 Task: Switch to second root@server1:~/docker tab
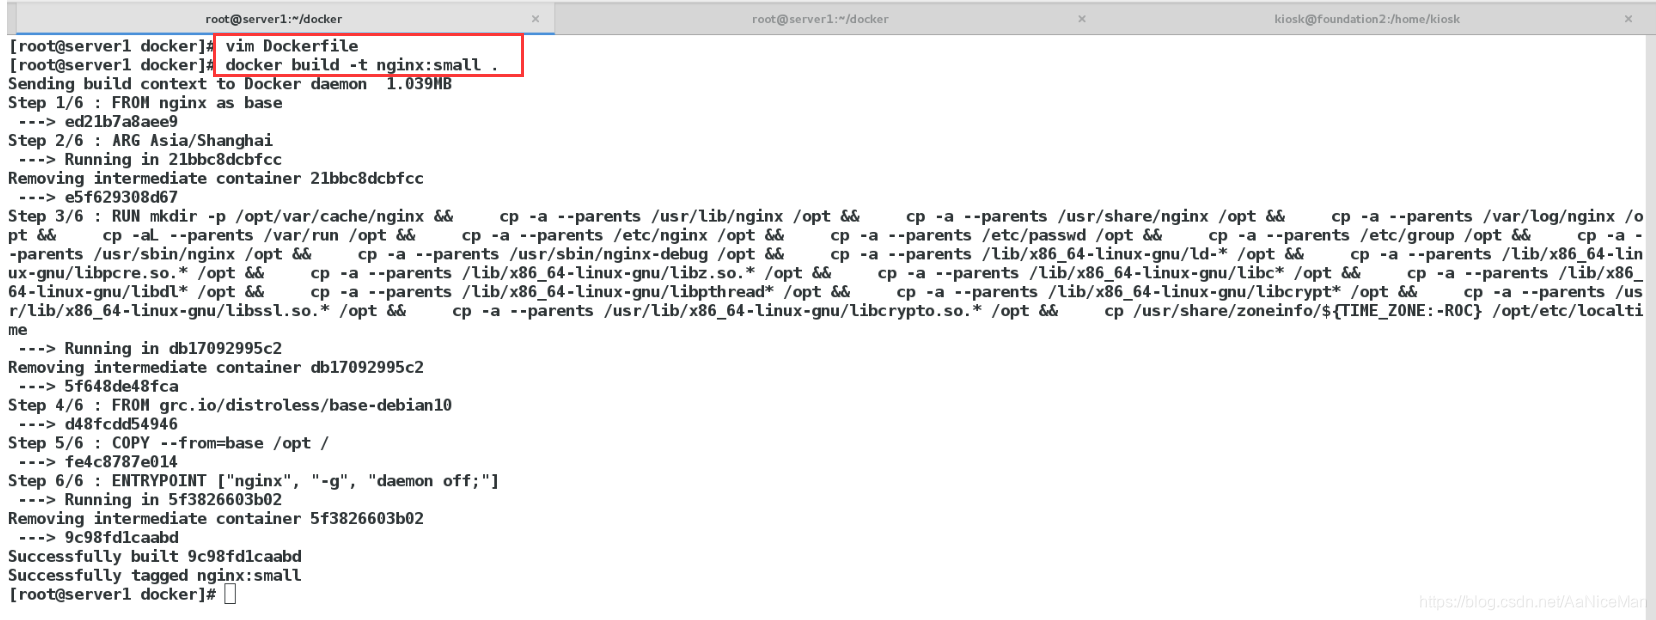(820, 19)
